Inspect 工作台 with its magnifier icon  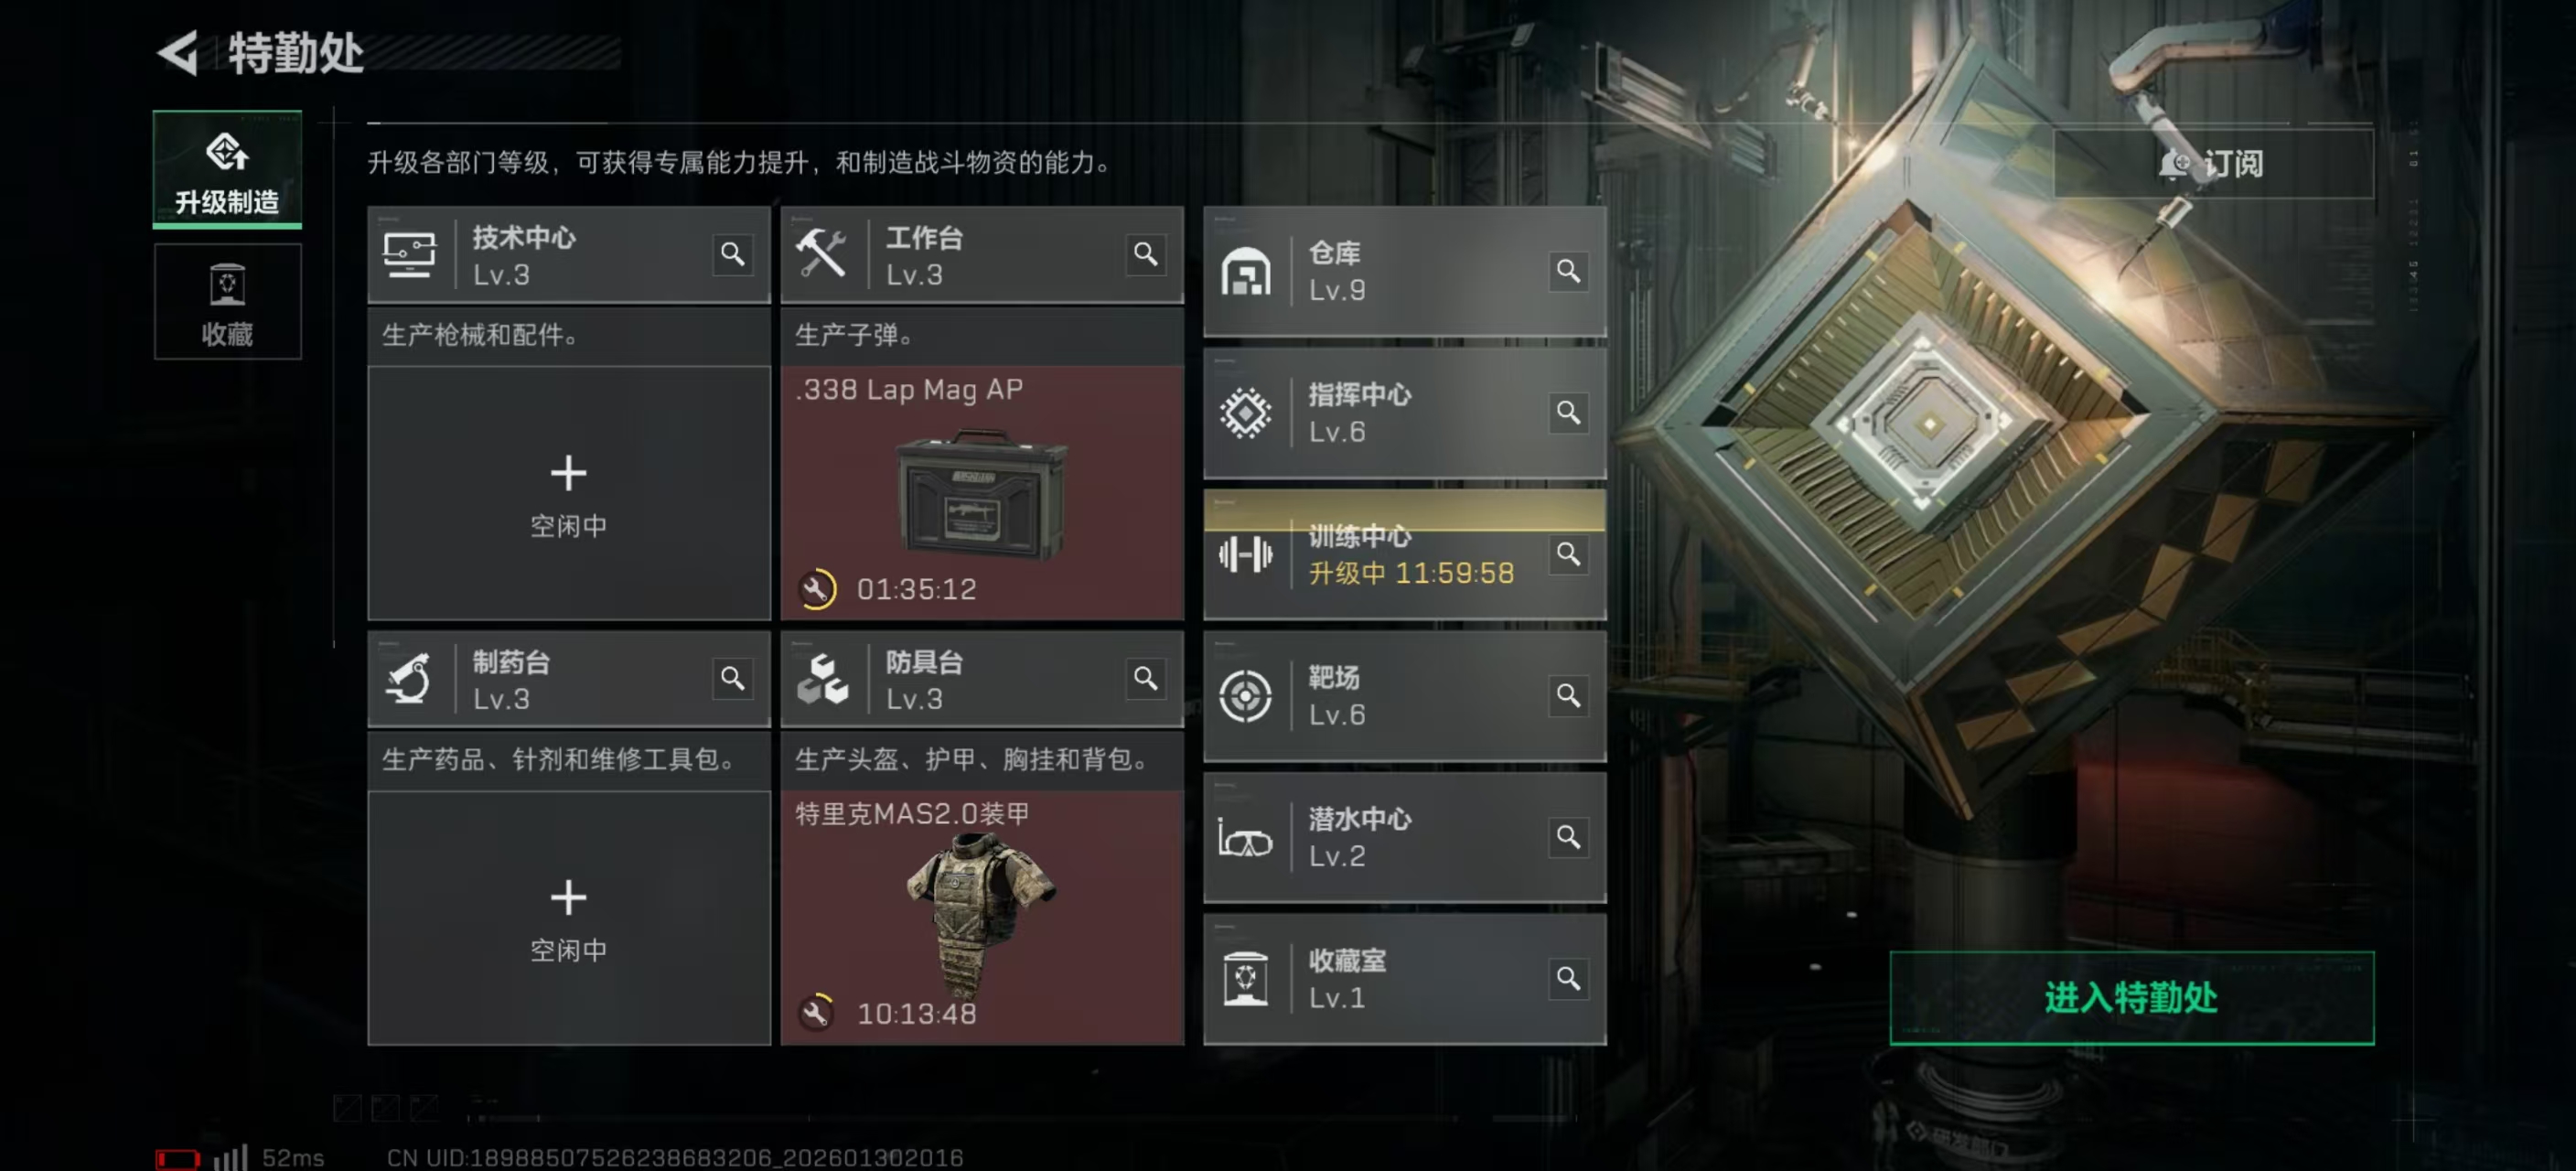point(1146,255)
